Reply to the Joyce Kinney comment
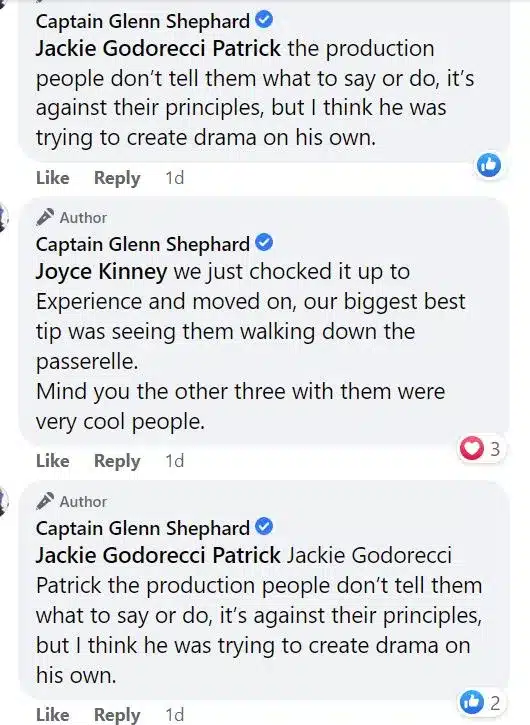Image resolution: width=530 pixels, height=725 pixels. point(117,461)
